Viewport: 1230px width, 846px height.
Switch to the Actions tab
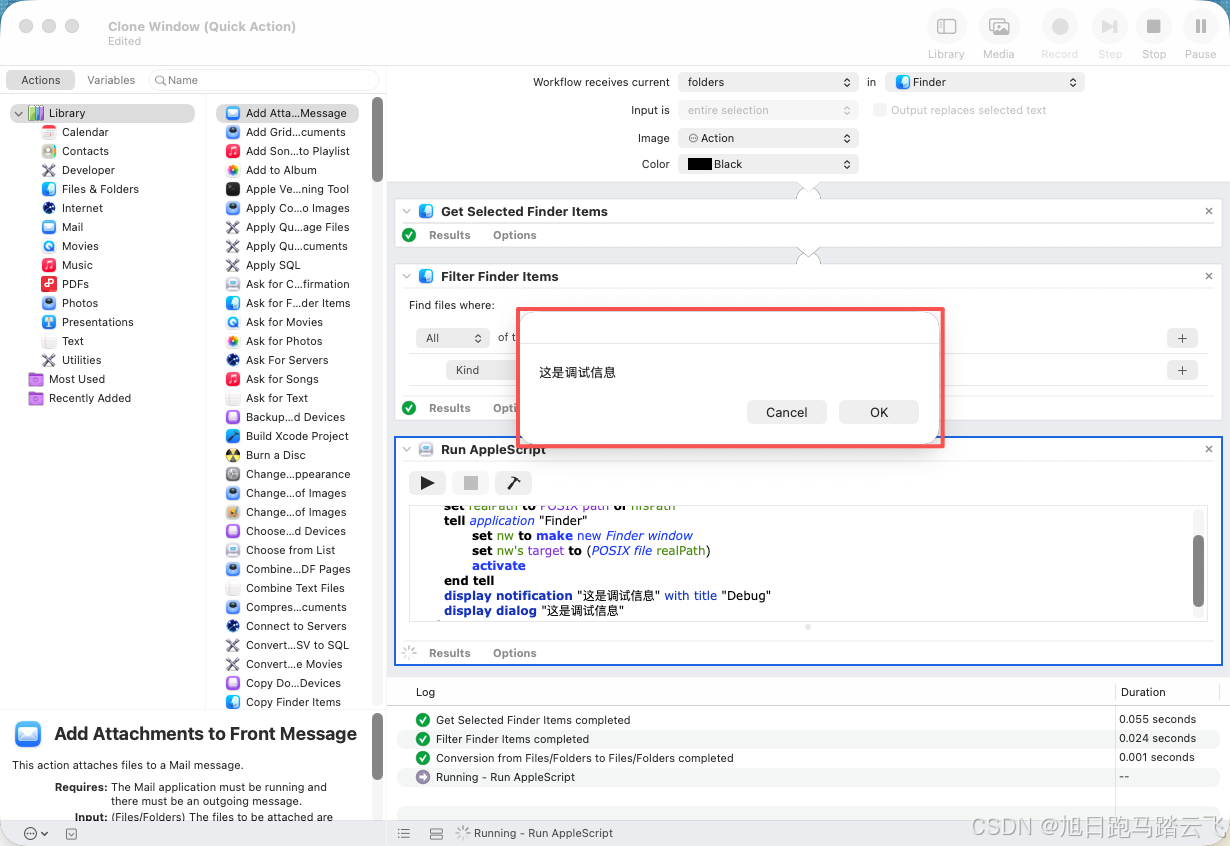click(x=41, y=80)
